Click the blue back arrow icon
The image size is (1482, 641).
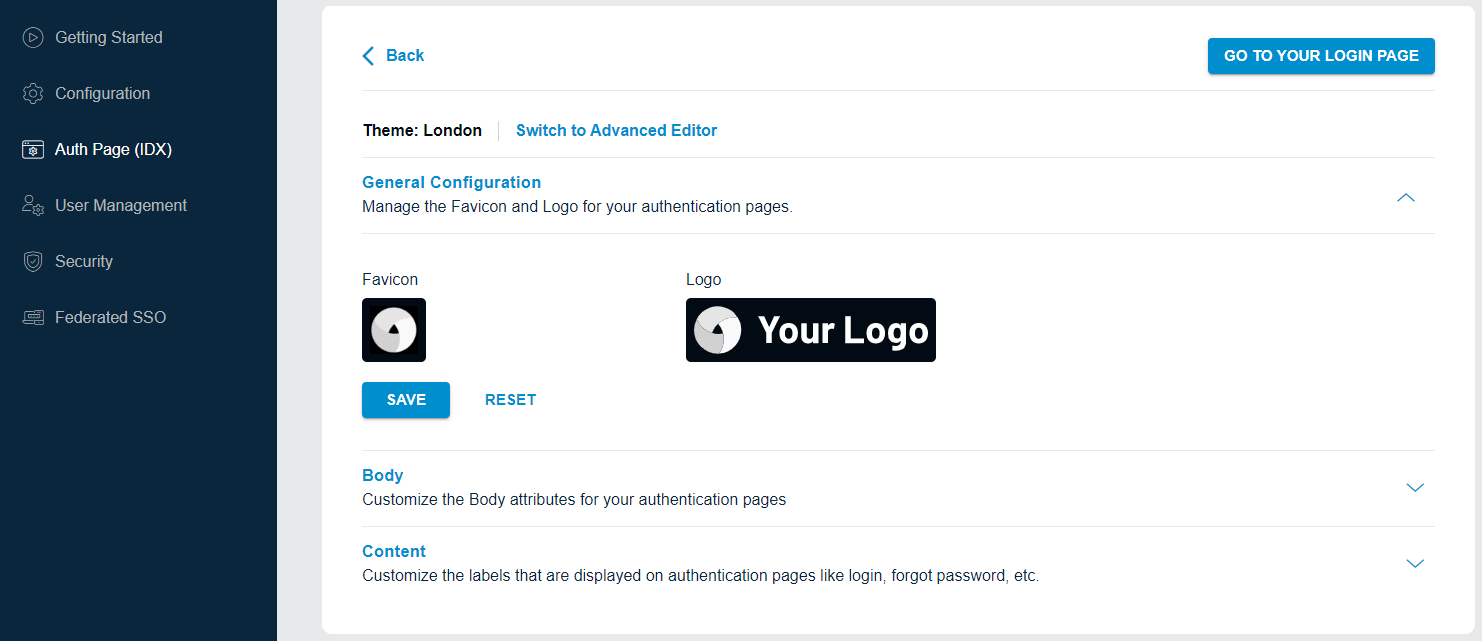point(368,55)
